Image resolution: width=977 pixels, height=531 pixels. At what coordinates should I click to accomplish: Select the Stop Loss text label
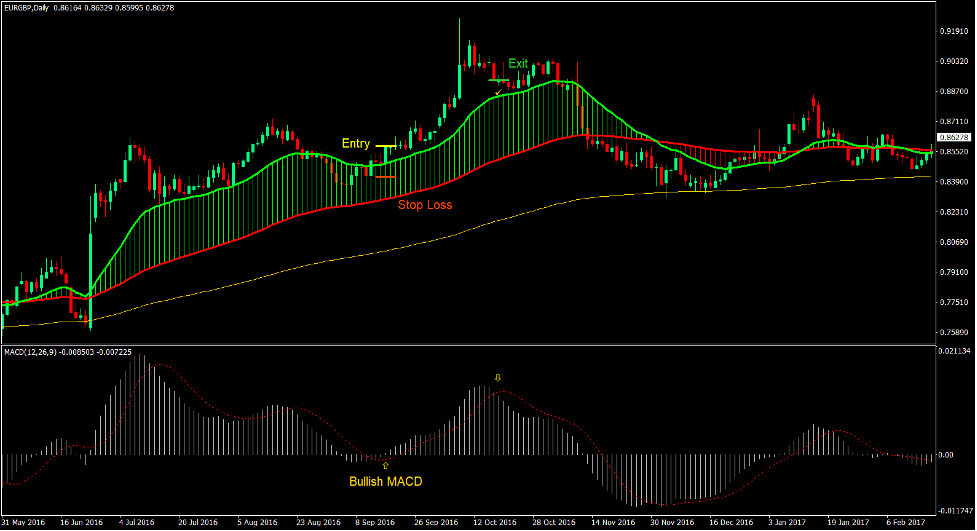(x=425, y=205)
